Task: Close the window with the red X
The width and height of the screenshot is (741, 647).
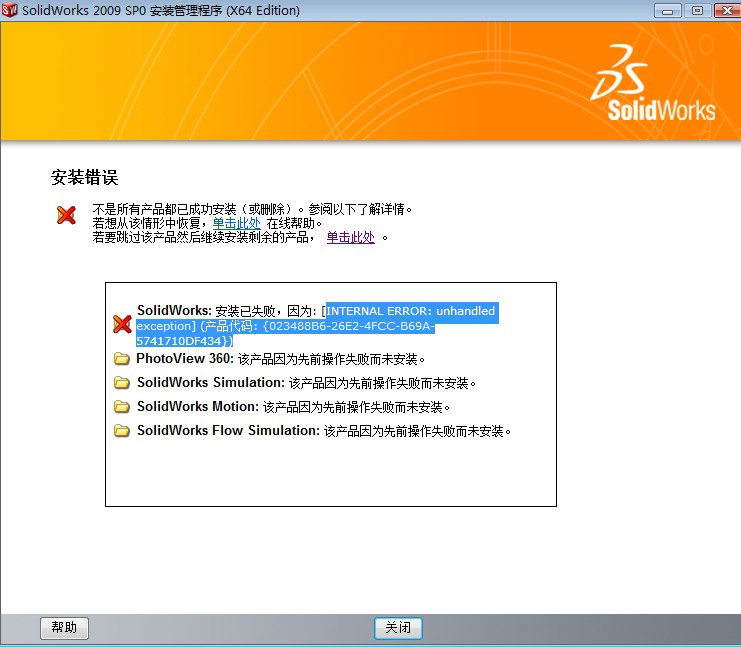Action: point(727,10)
